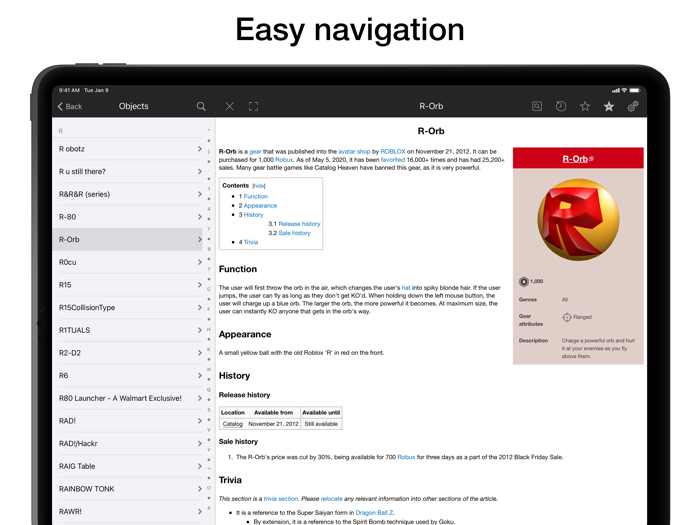Click the Ranged gear attribute icon
Screen dimensions: 700x525
[567, 317]
